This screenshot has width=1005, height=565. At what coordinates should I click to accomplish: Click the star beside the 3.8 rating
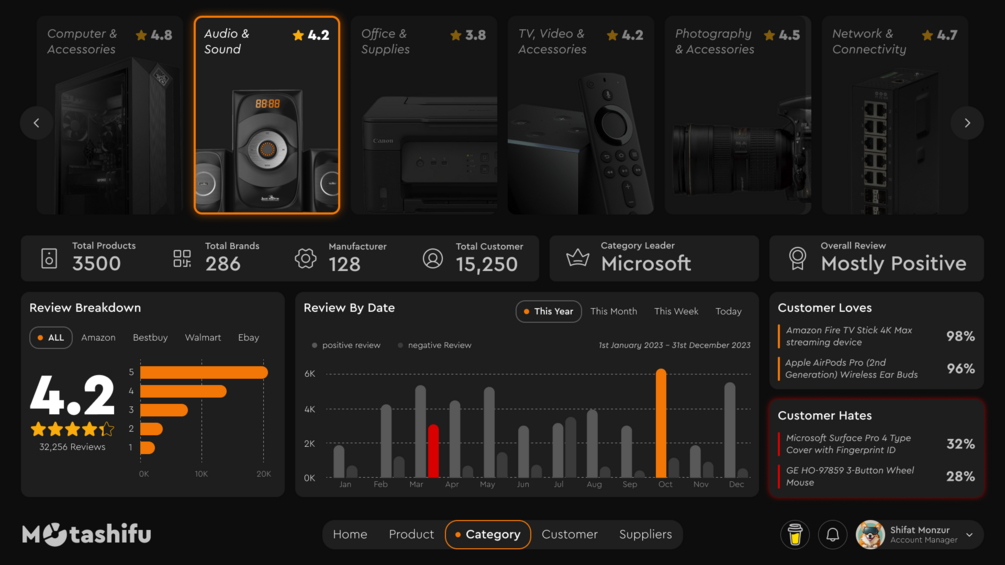click(456, 35)
